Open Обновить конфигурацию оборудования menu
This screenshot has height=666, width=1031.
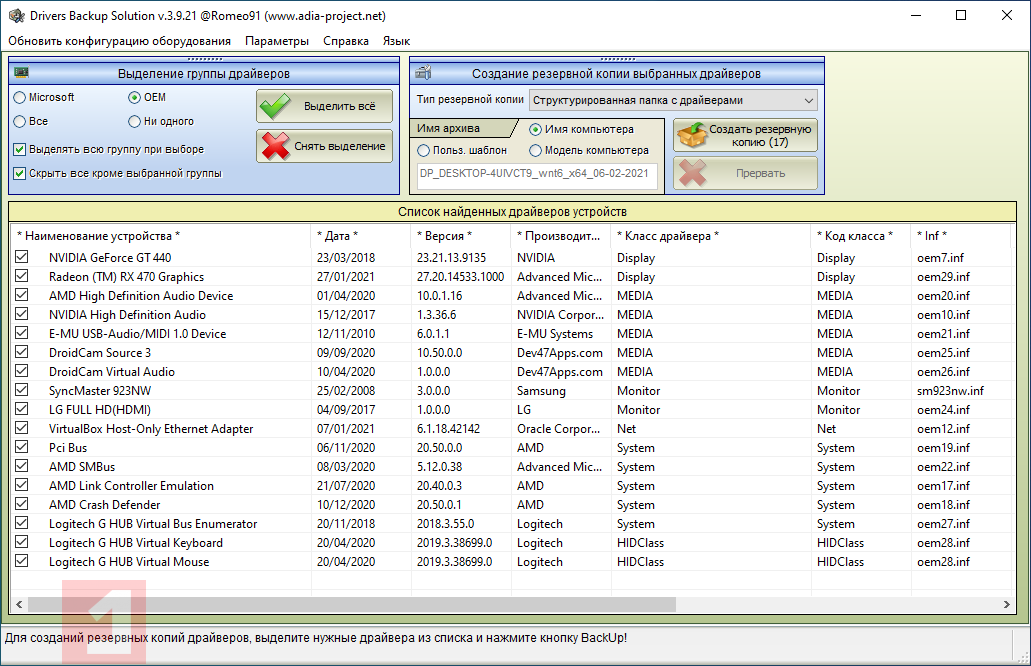coord(120,41)
